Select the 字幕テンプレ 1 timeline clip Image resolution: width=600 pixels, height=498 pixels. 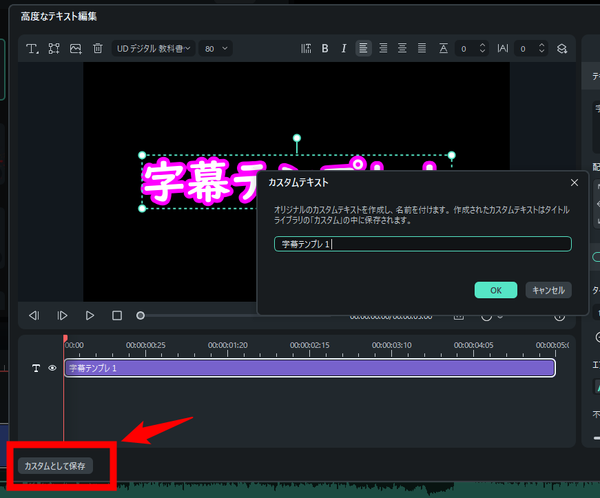[310, 368]
